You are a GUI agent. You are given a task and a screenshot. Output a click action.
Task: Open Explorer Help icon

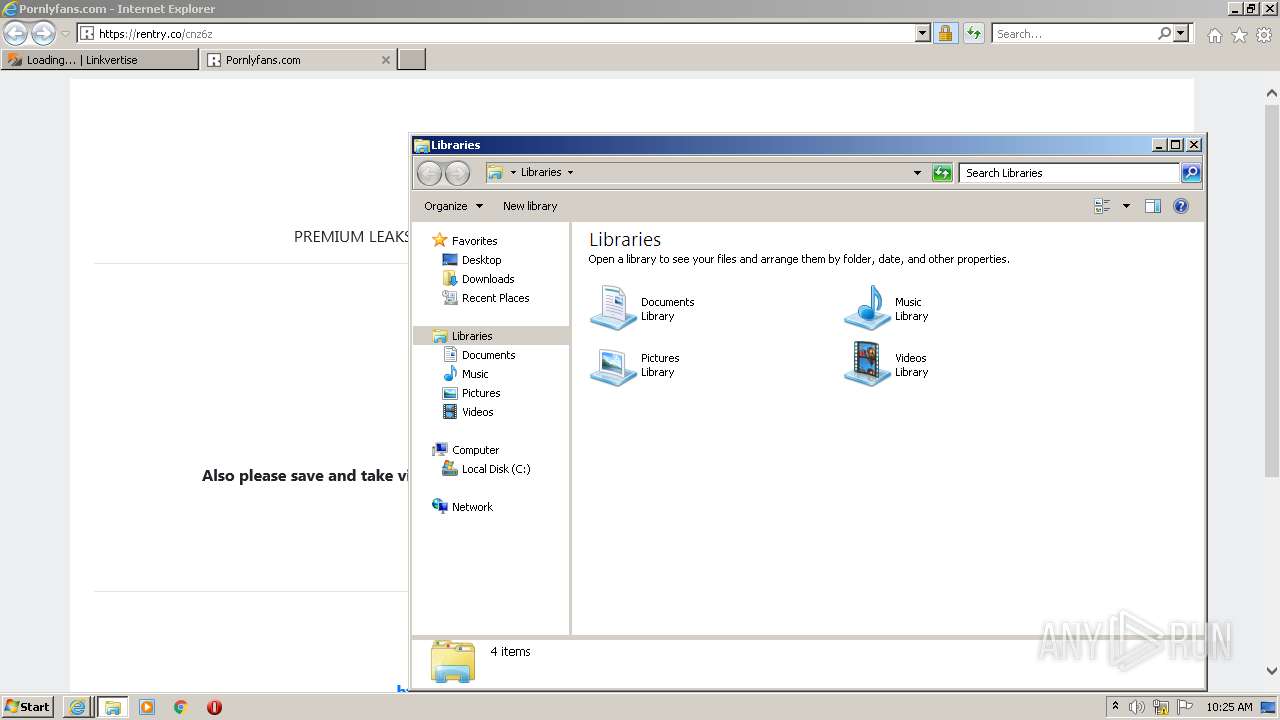tap(1181, 206)
